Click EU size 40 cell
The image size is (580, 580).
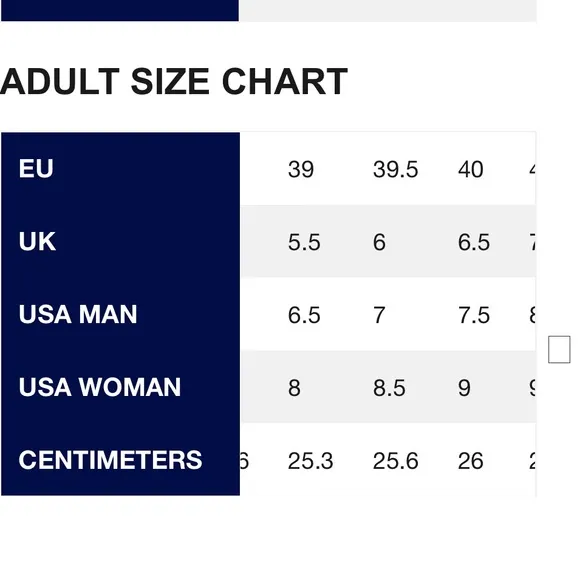point(471,169)
